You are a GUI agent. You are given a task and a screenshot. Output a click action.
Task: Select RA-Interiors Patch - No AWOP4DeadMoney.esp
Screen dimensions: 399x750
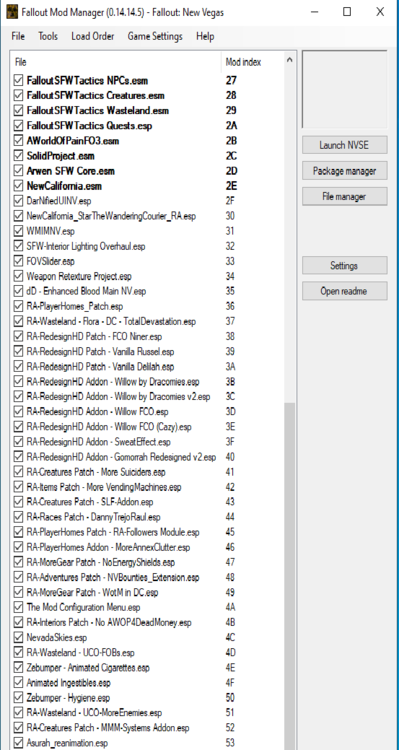point(109,622)
